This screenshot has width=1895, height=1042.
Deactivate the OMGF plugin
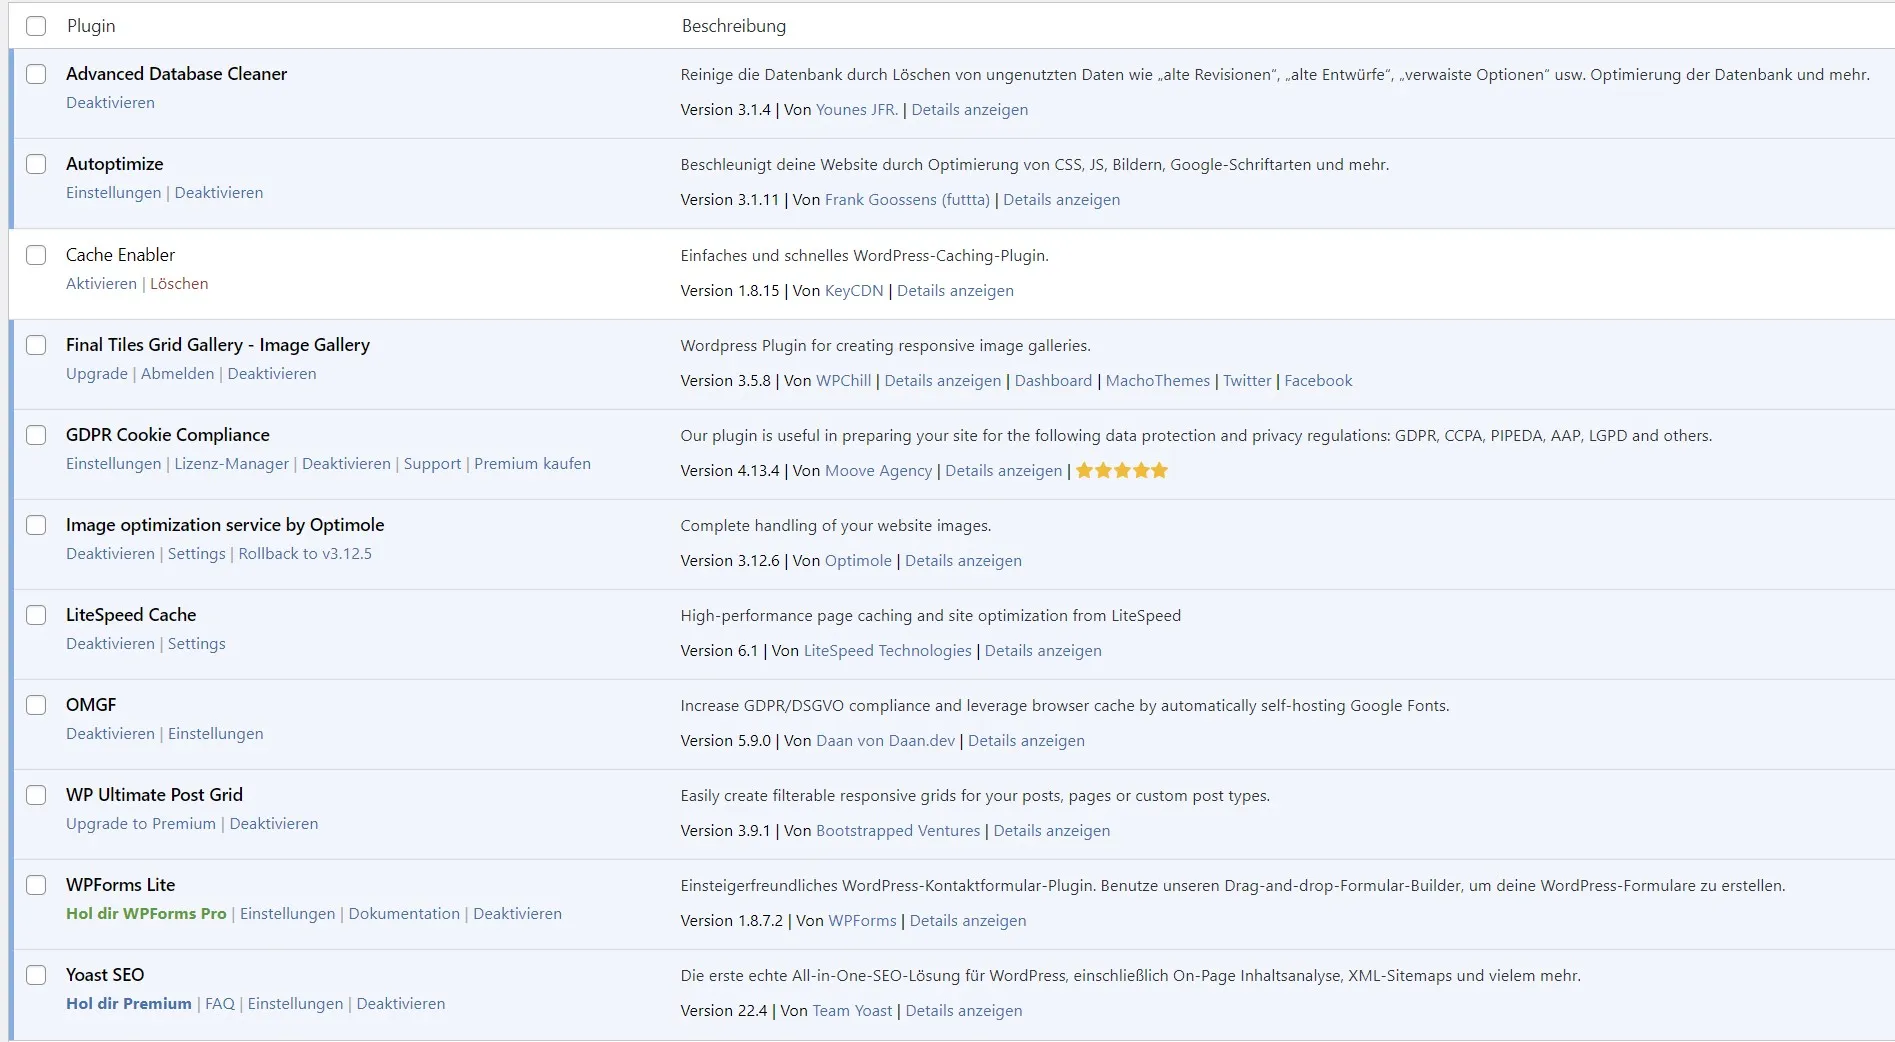pyautogui.click(x=110, y=734)
